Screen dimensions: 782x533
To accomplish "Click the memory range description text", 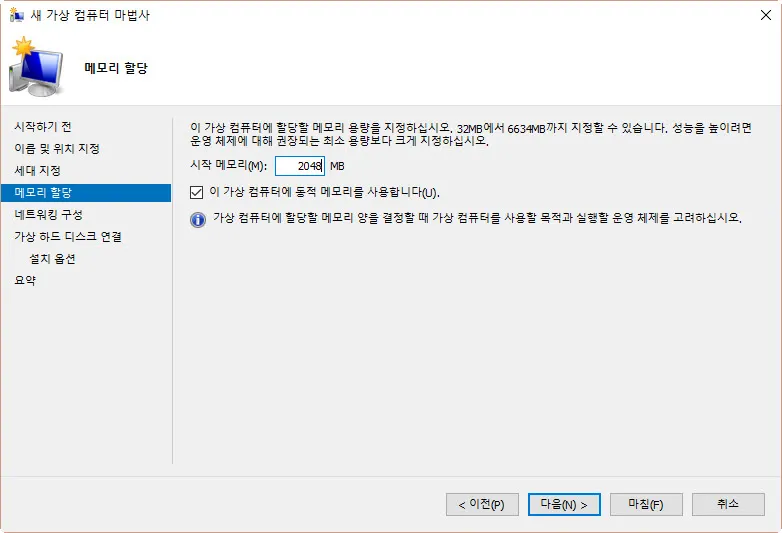I will [x=471, y=134].
